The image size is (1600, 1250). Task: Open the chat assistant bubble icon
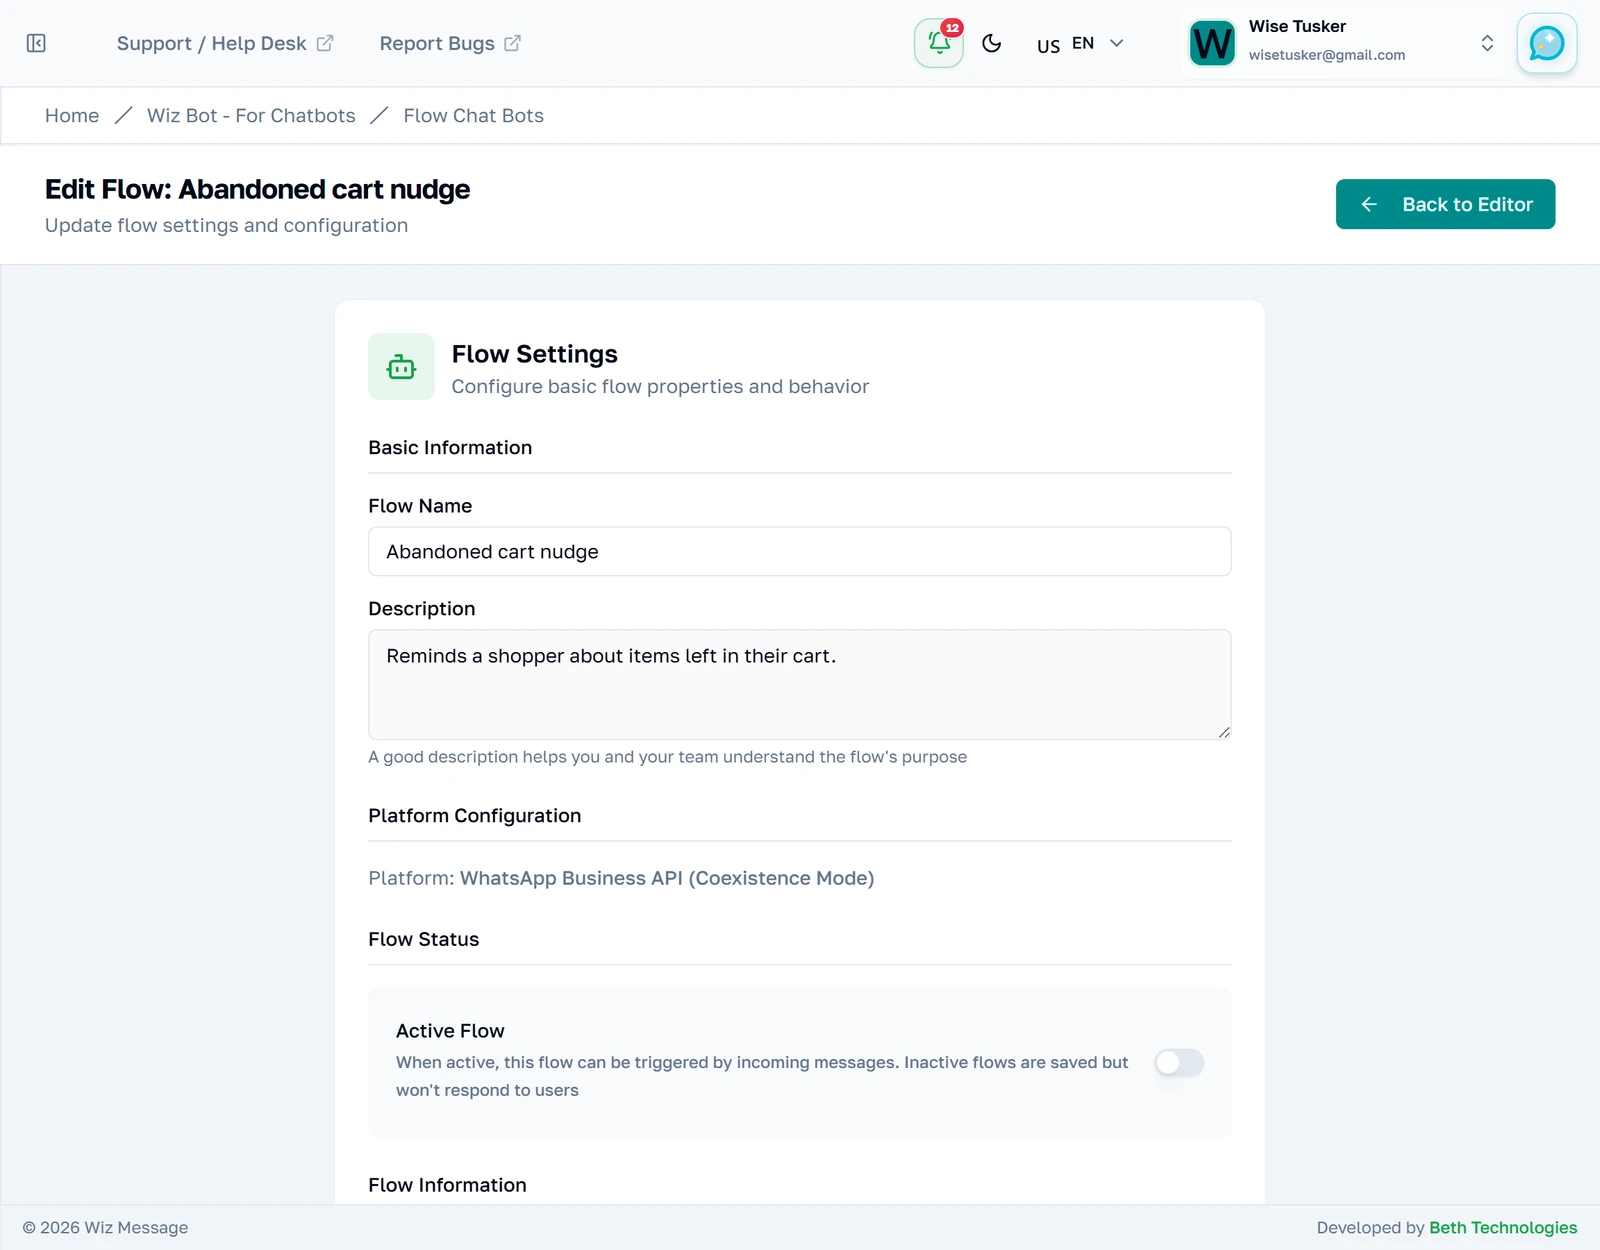point(1547,43)
